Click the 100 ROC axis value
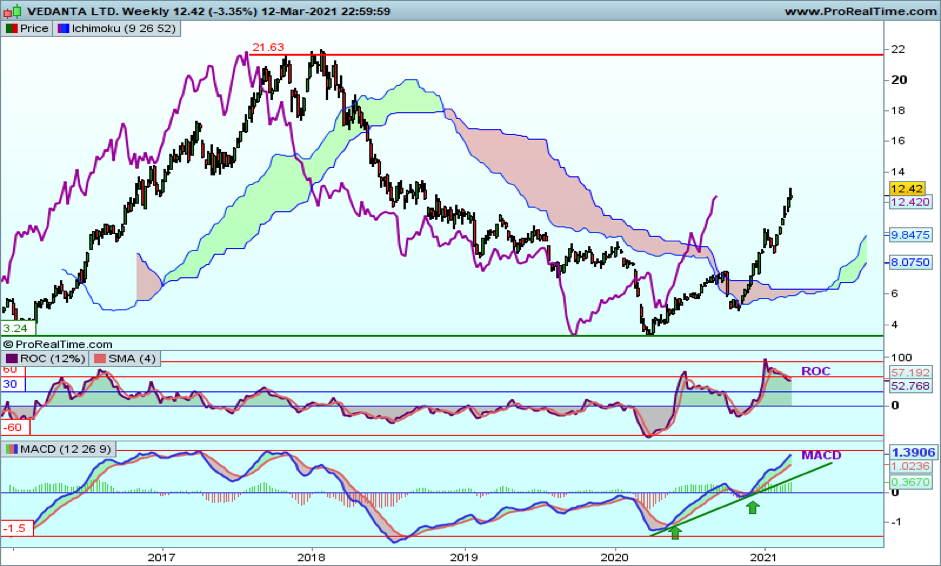Viewport: 941px width, 566px height. [x=901, y=358]
